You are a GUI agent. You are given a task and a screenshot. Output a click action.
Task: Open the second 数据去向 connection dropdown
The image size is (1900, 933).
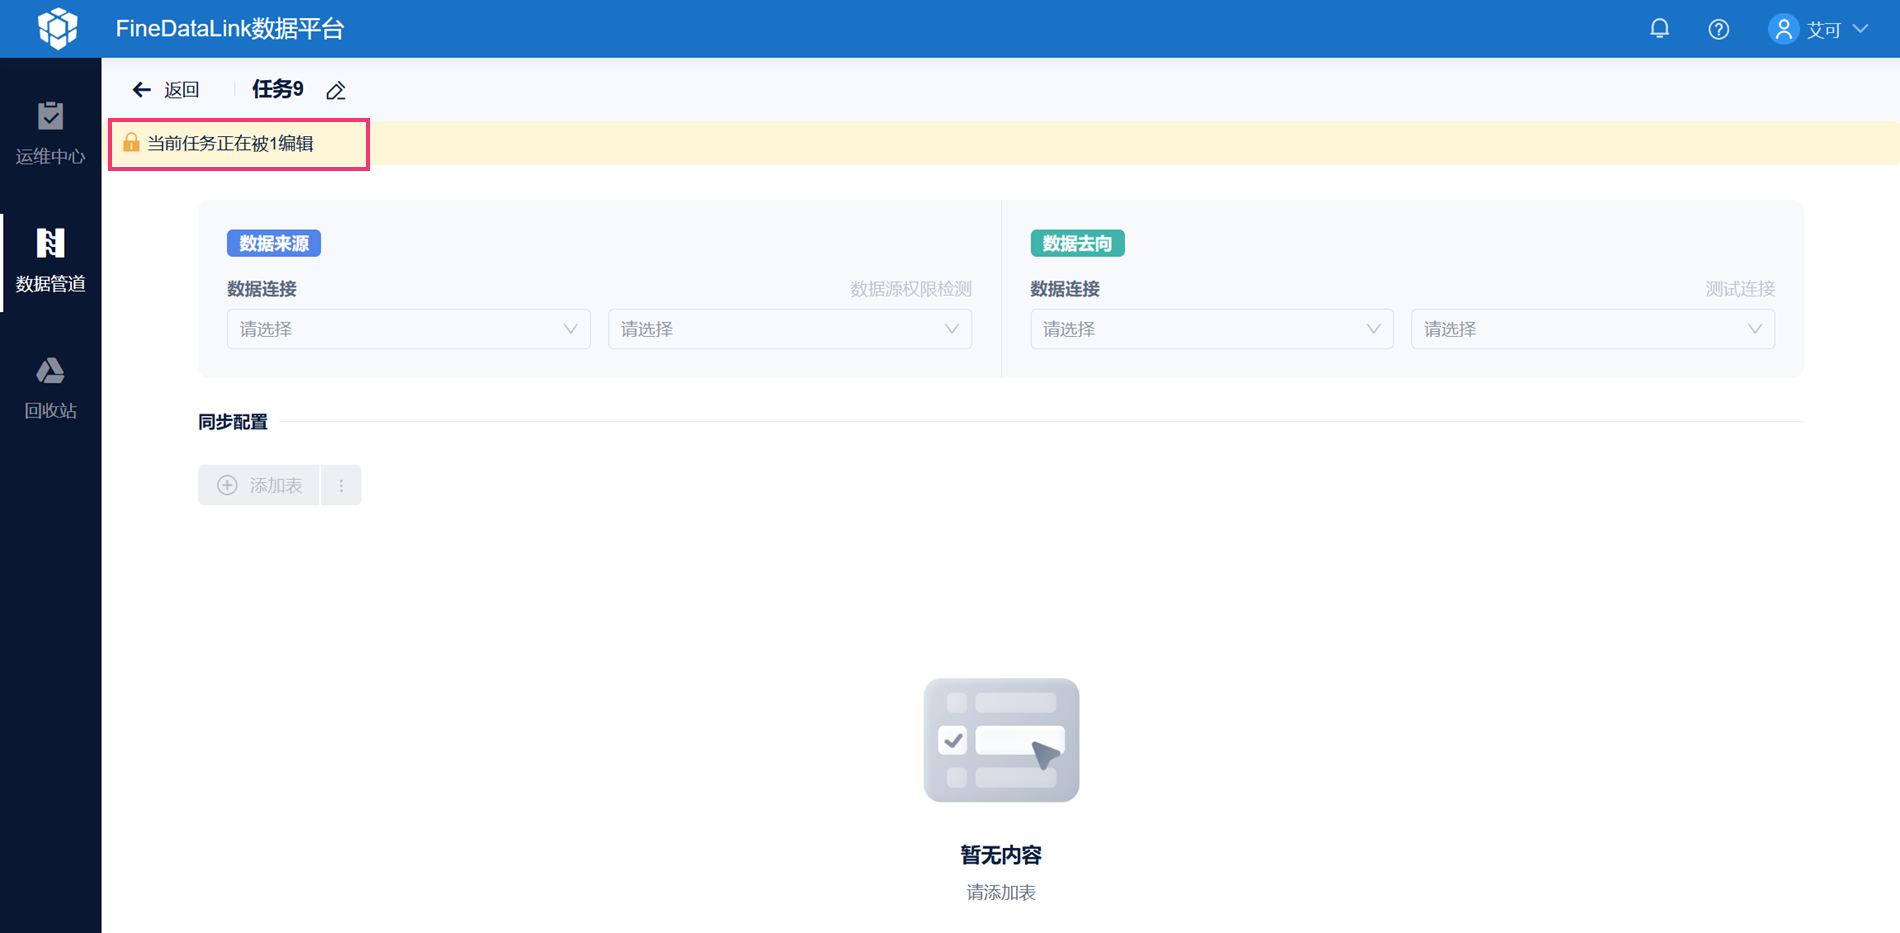[x=1593, y=329]
